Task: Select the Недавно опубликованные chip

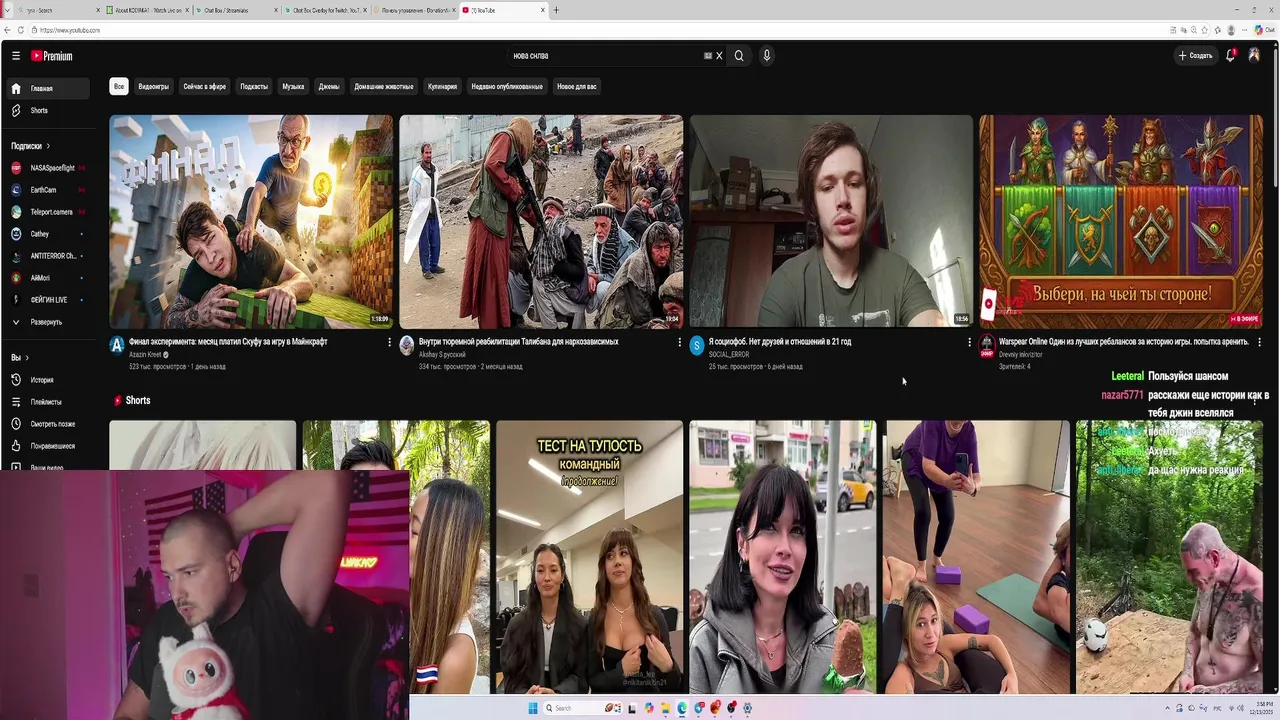Action: (x=507, y=87)
